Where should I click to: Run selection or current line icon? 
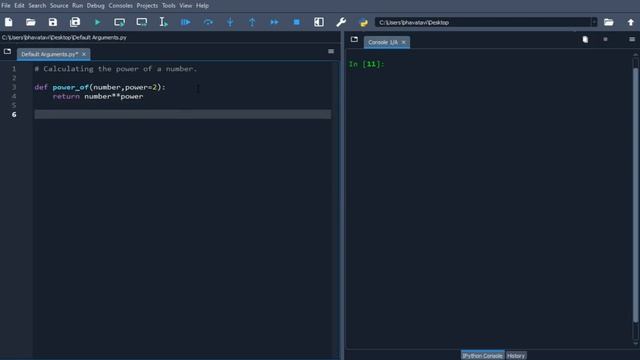(163, 22)
